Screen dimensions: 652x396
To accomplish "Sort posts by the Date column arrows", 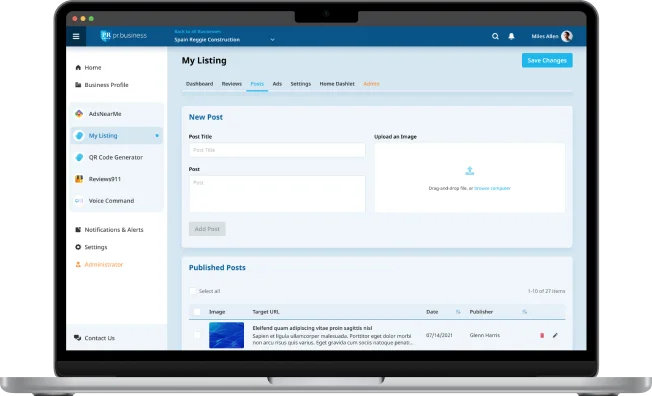I will [x=458, y=312].
